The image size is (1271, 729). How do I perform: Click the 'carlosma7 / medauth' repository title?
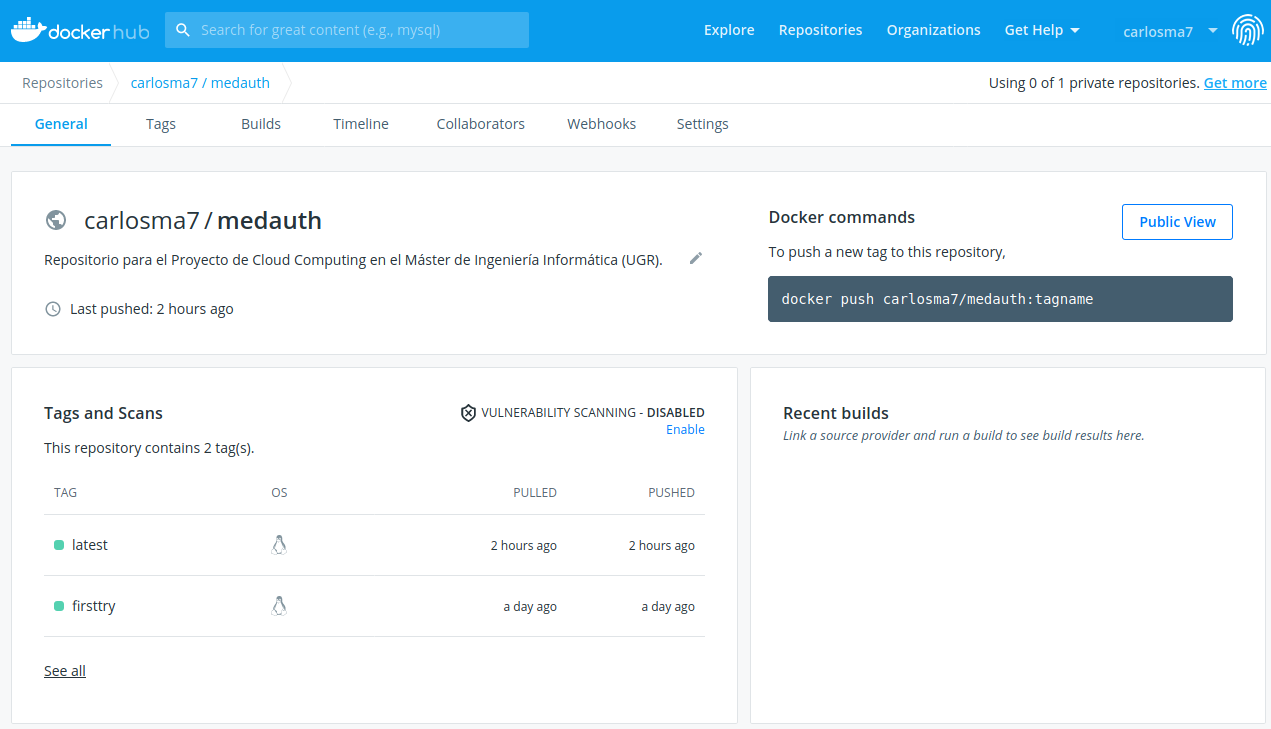coord(203,220)
